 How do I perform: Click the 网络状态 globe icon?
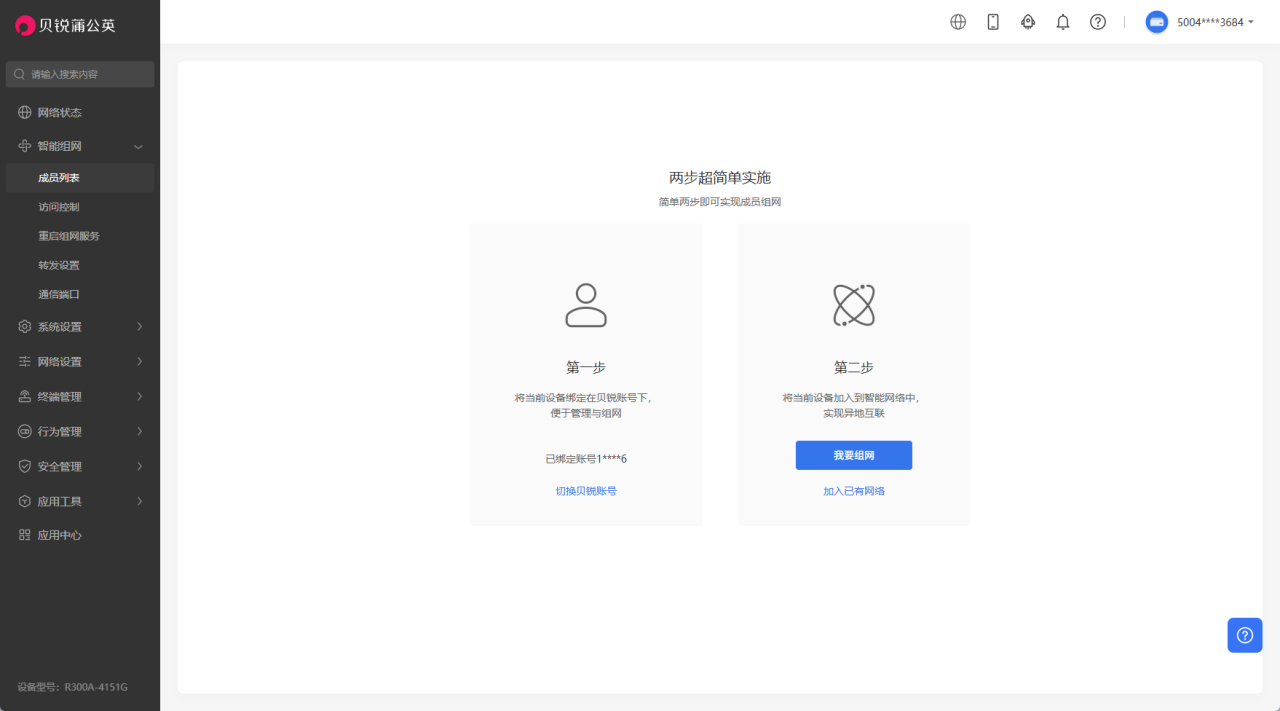coord(25,112)
